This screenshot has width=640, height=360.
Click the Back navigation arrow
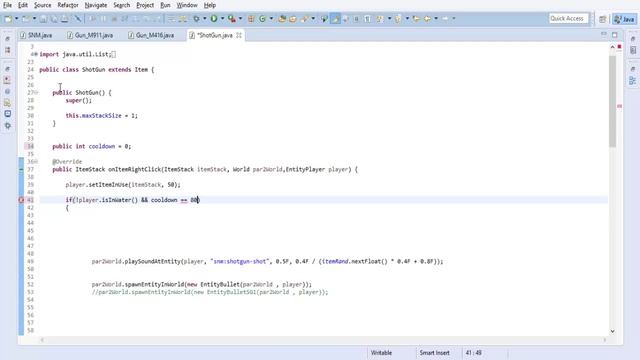427,19
